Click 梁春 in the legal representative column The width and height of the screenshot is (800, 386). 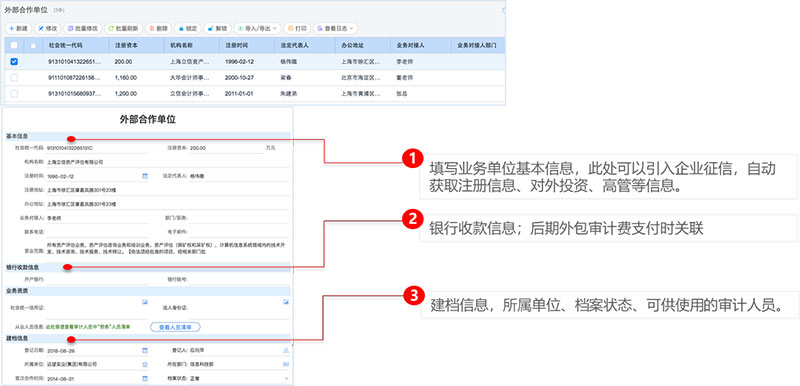[x=286, y=78]
